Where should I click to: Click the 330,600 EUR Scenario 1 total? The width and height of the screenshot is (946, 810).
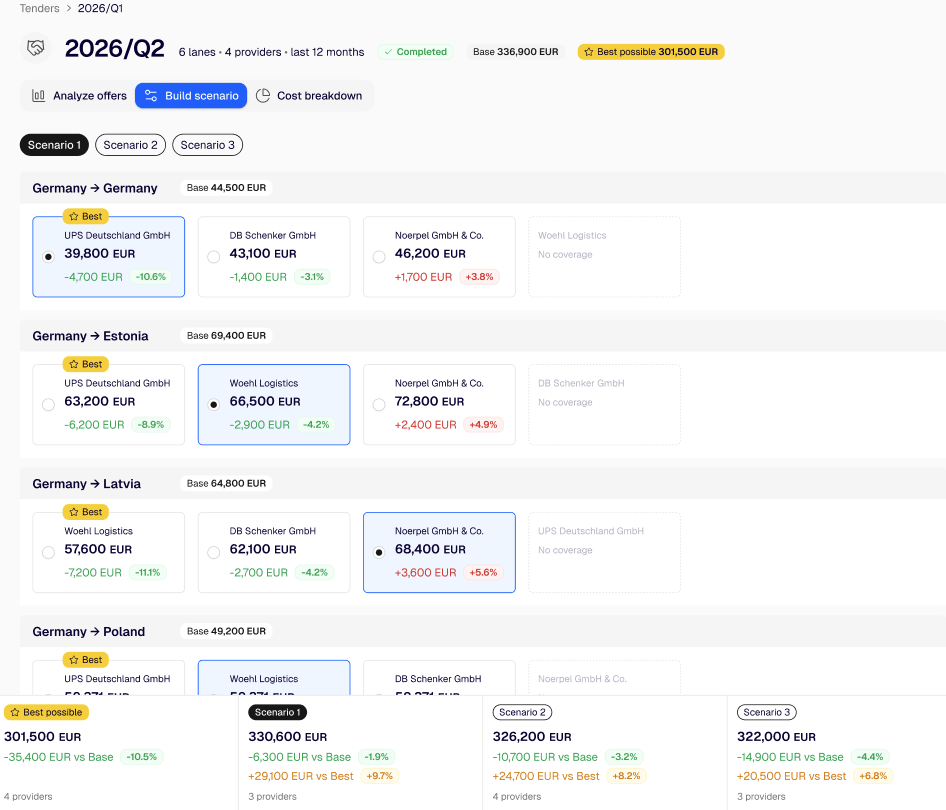tap(288, 737)
